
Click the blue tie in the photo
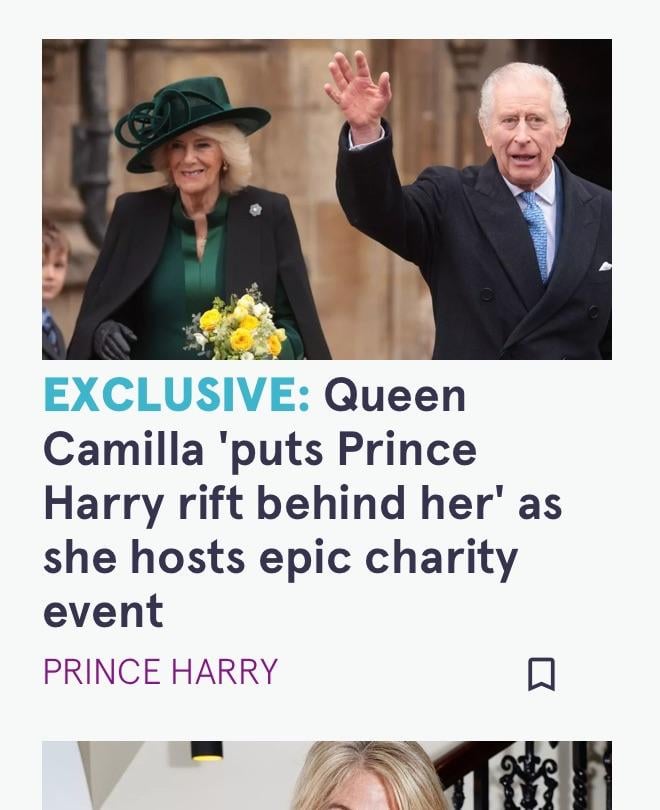(537, 236)
